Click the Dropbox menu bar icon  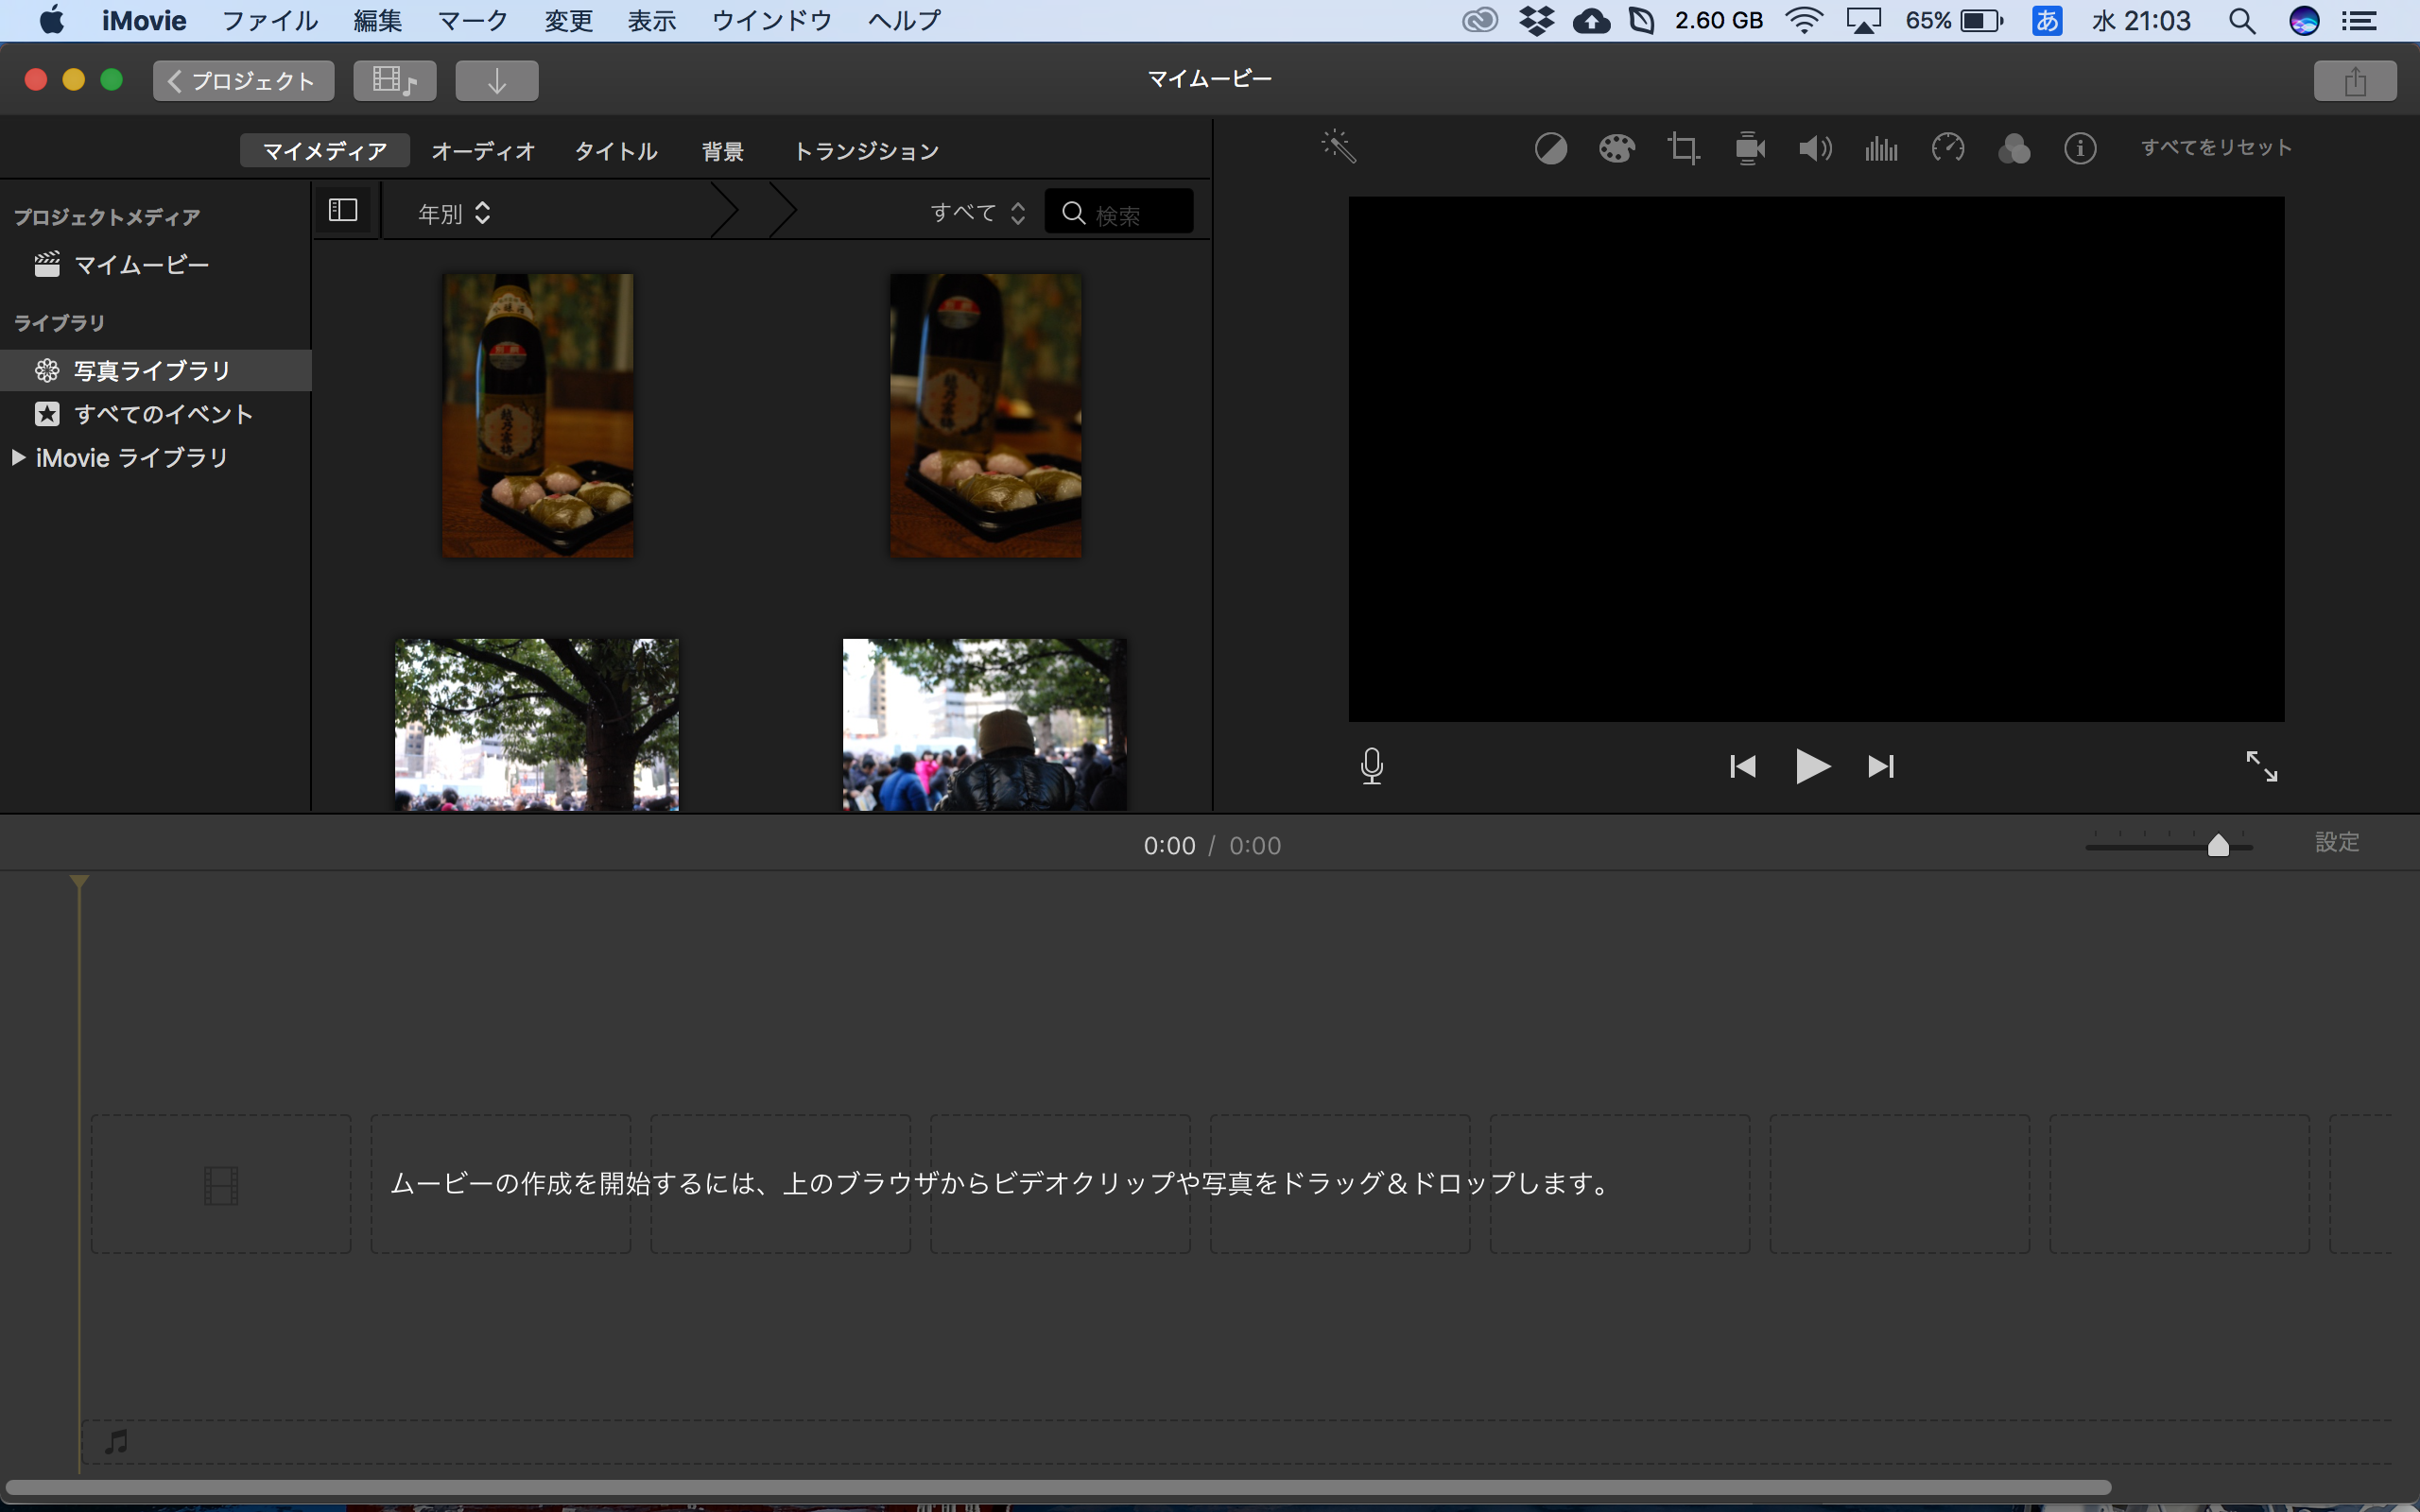click(x=1536, y=20)
